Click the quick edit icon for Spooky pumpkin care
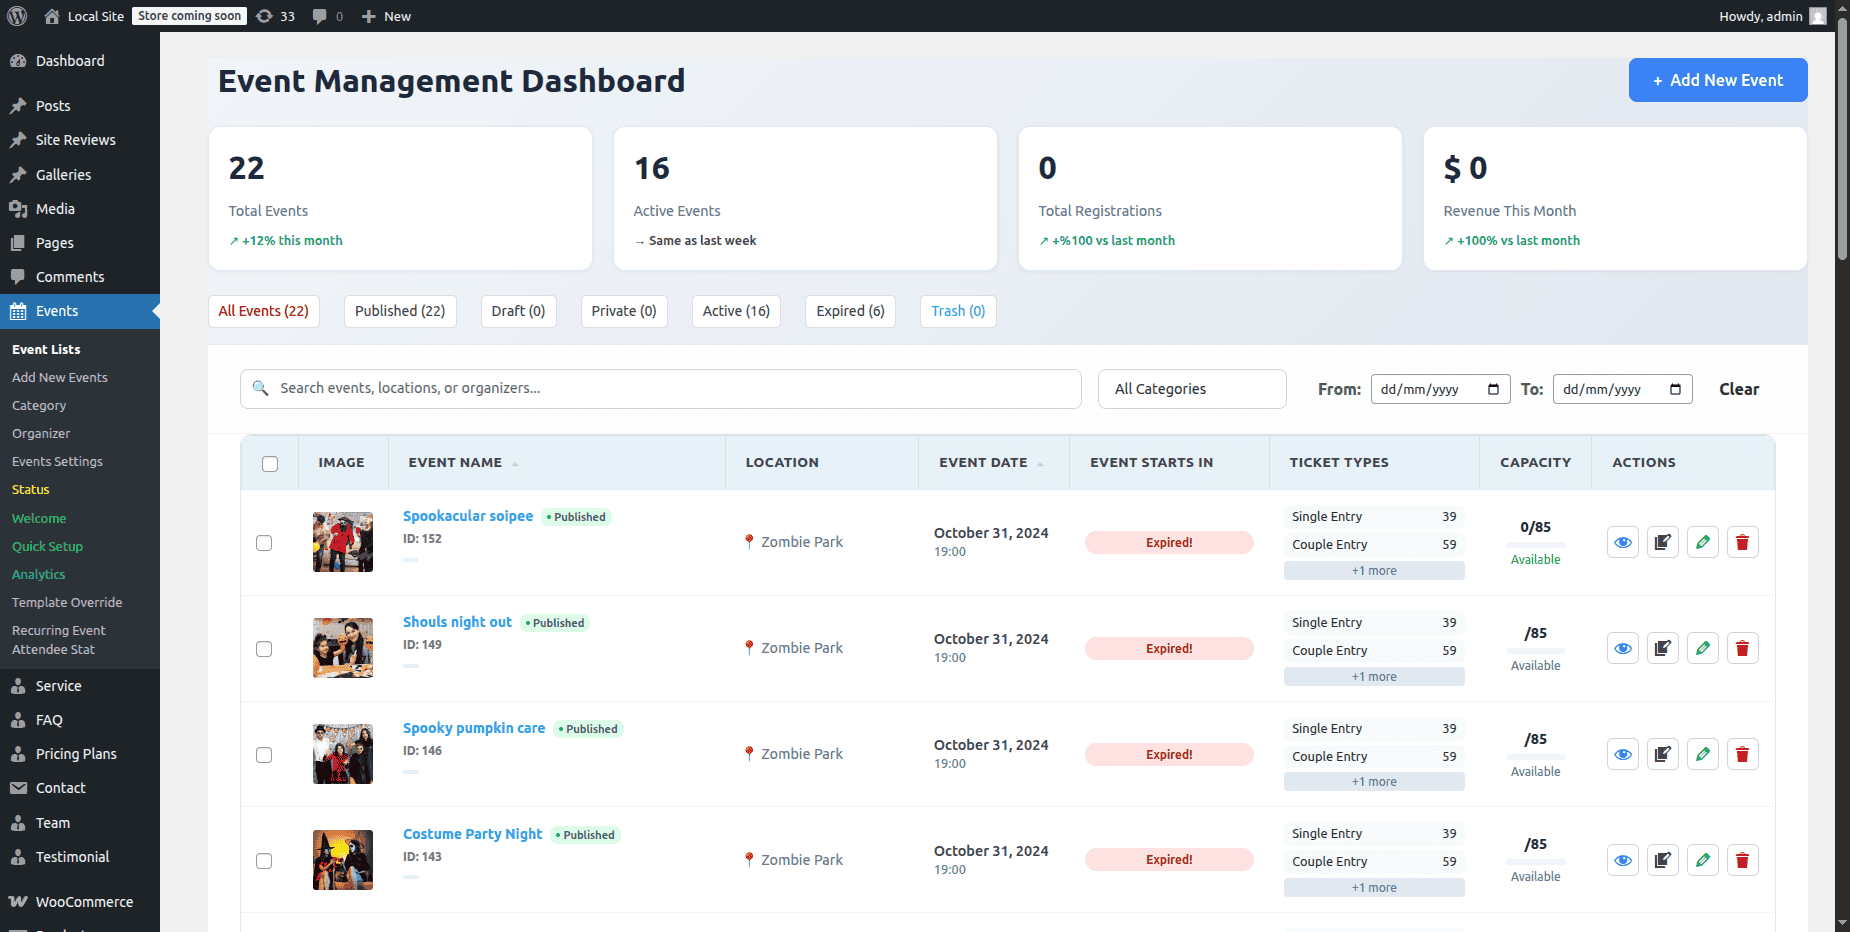This screenshot has width=1850, height=932. click(x=1662, y=755)
